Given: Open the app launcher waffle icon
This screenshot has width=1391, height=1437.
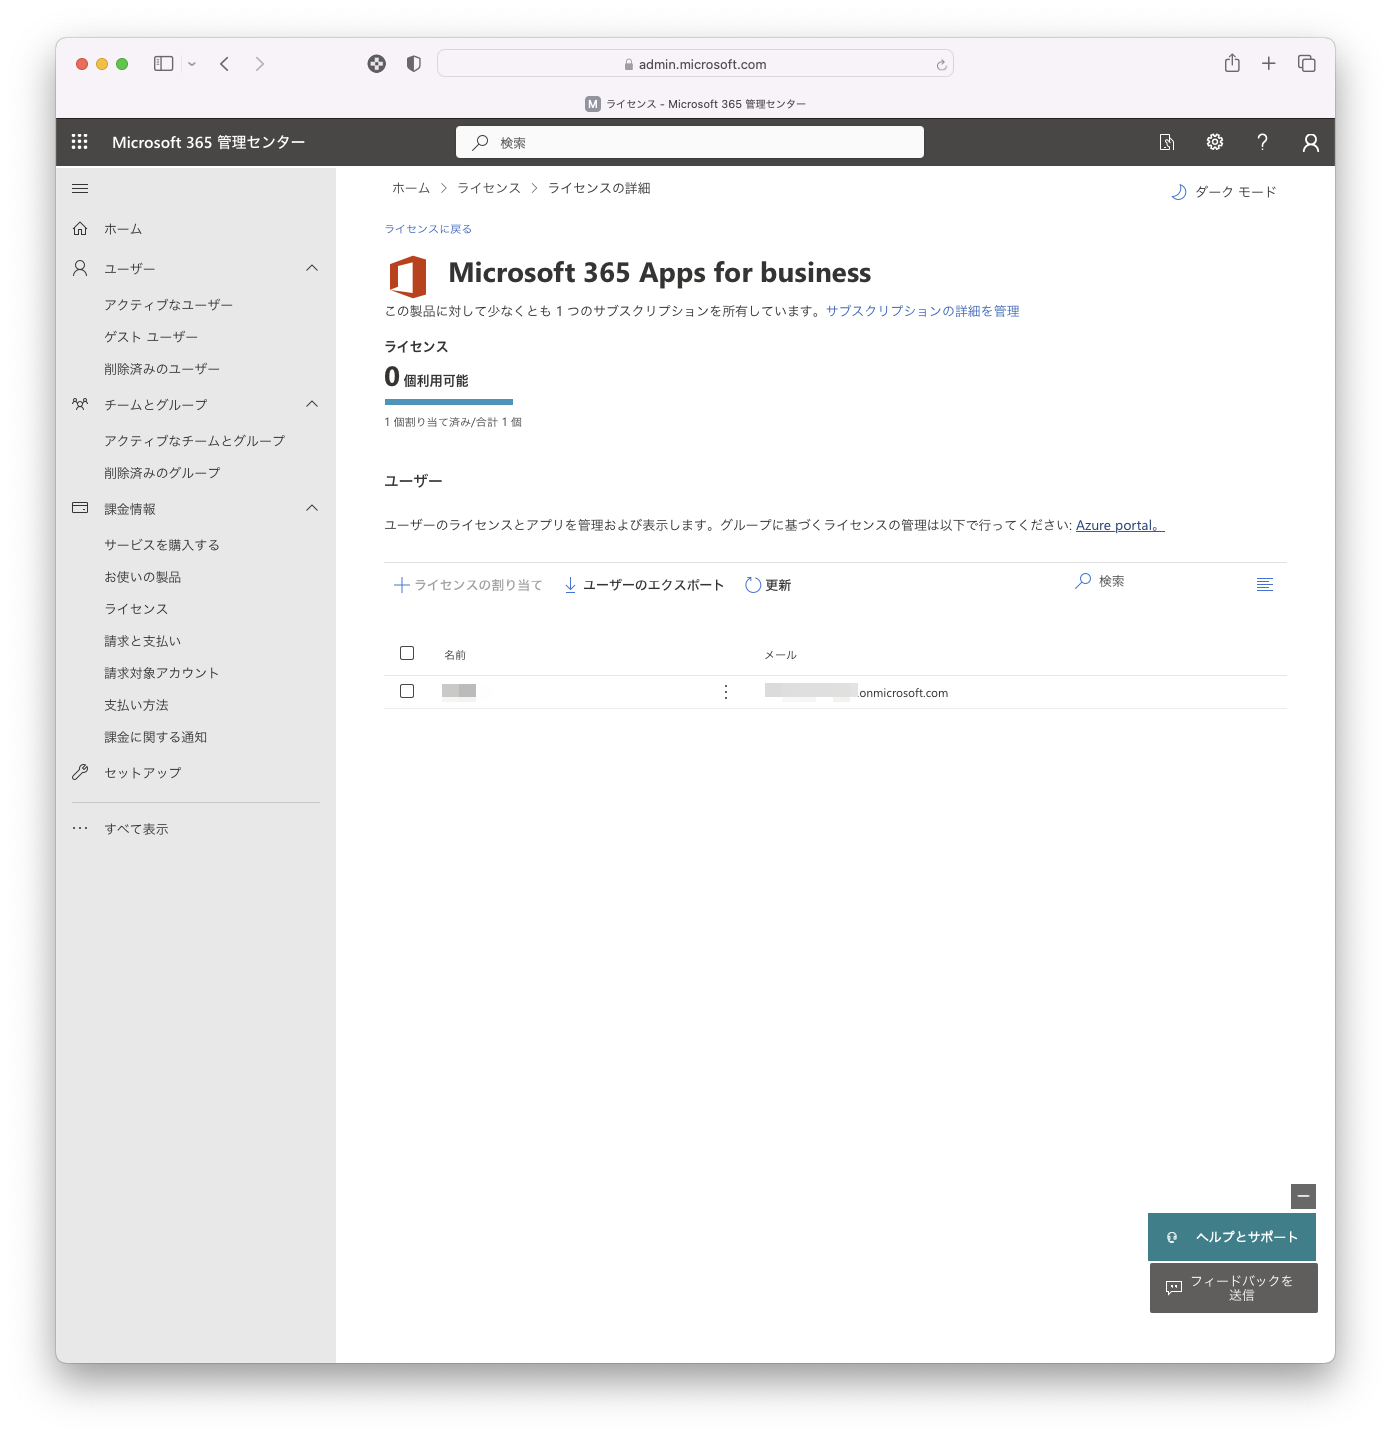Looking at the screenshot, I should [80, 142].
